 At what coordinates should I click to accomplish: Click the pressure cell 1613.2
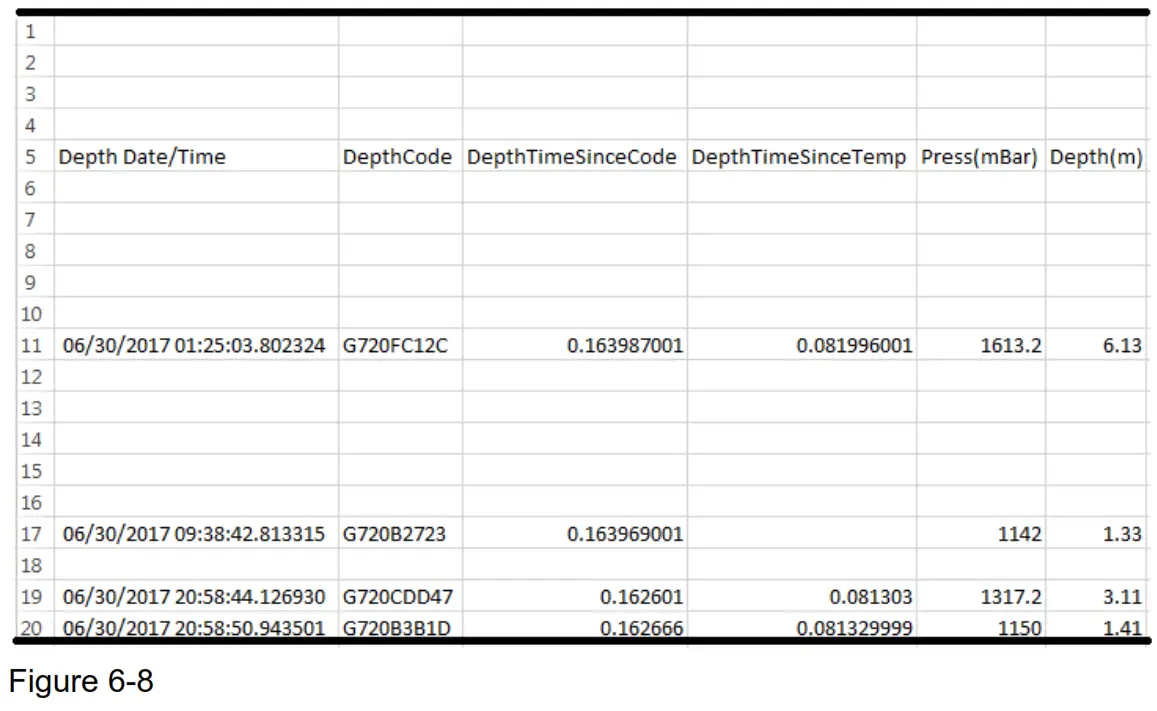(x=981, y=345)
